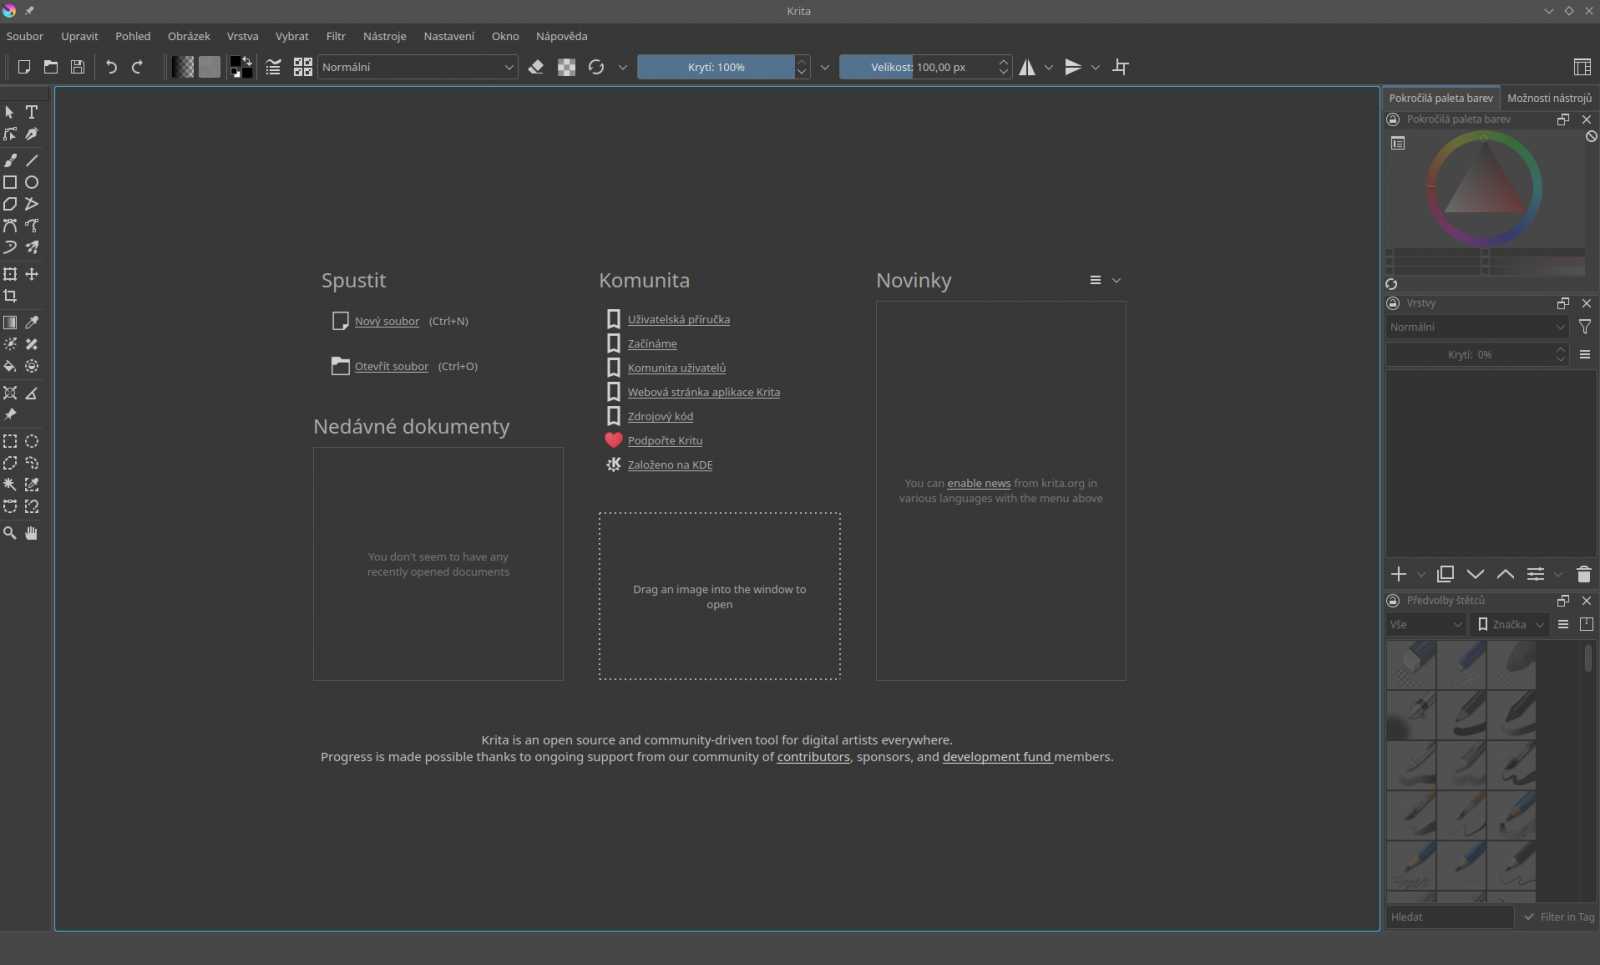The width and height of the screenshot is (1600, 965).
Task: Expand add layer type arrow
Action: point(1421,575)
